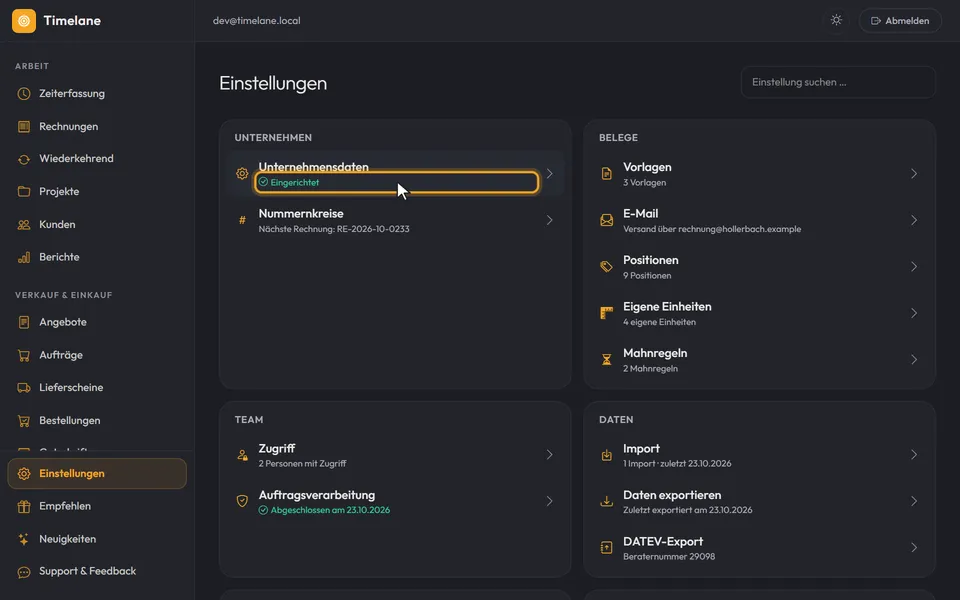Click the Abmelden logout button
960x600 pixels.
(x=900, y=21)
